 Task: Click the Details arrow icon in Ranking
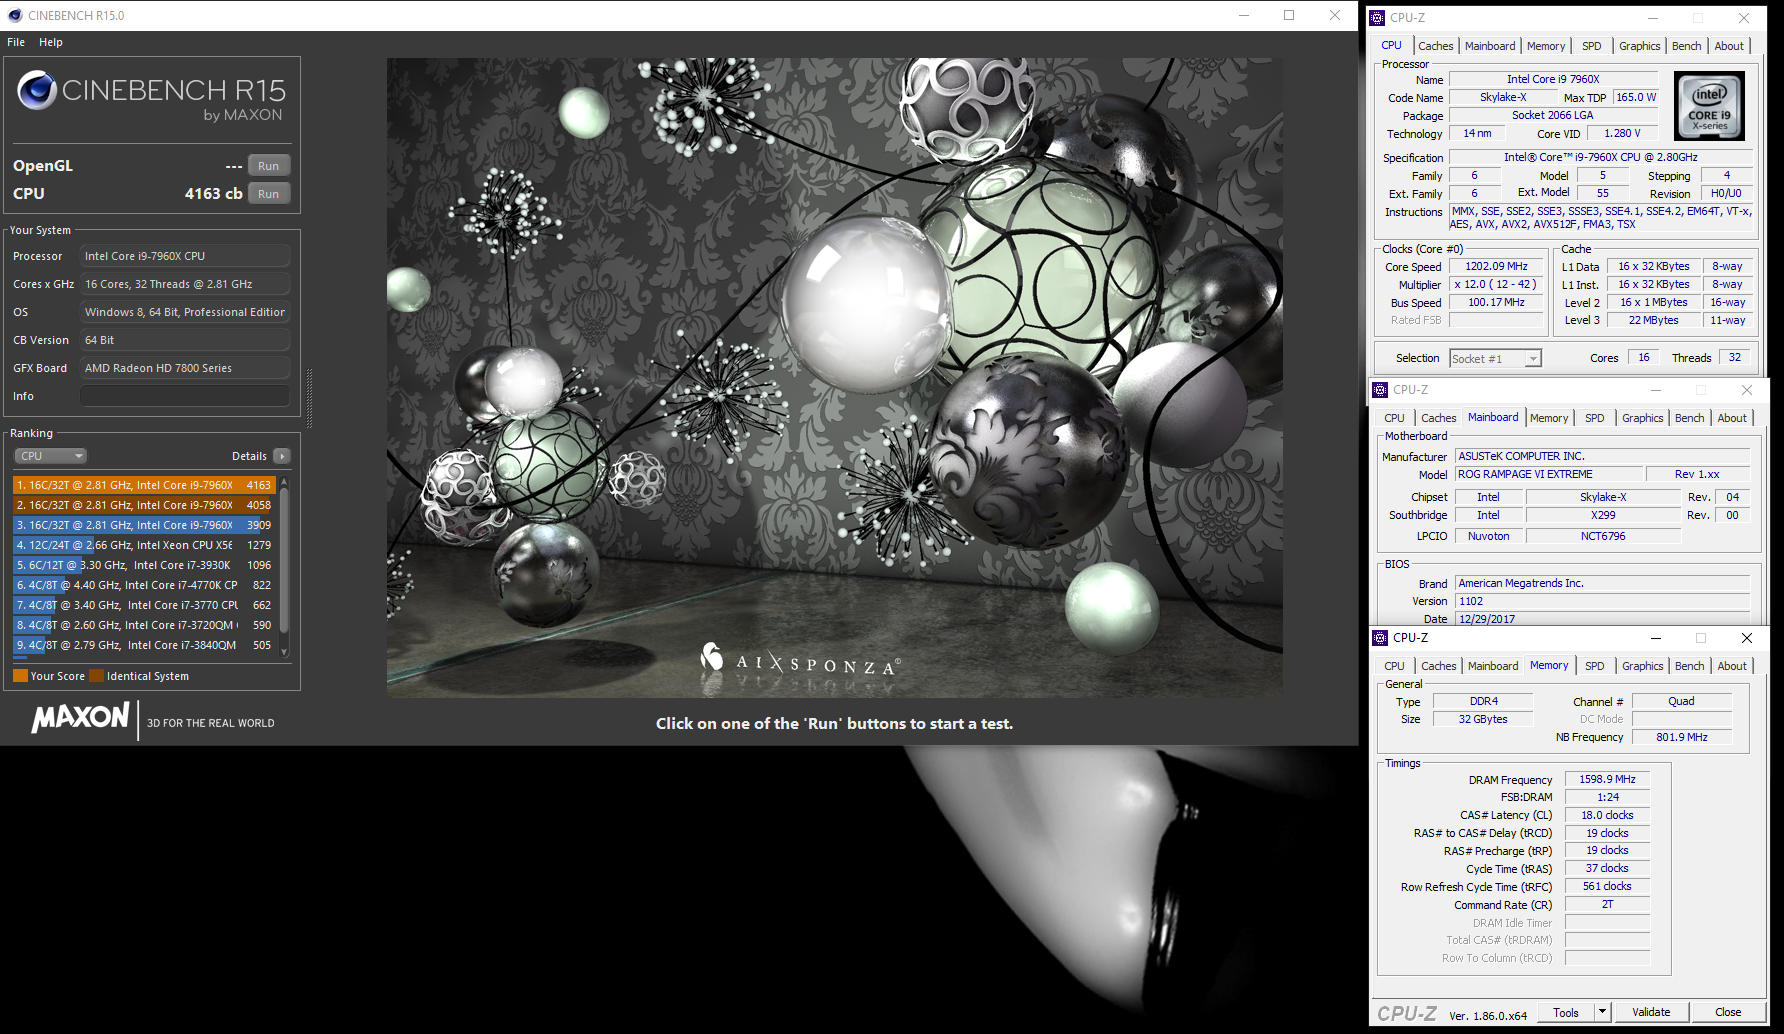tap(282, 456)
